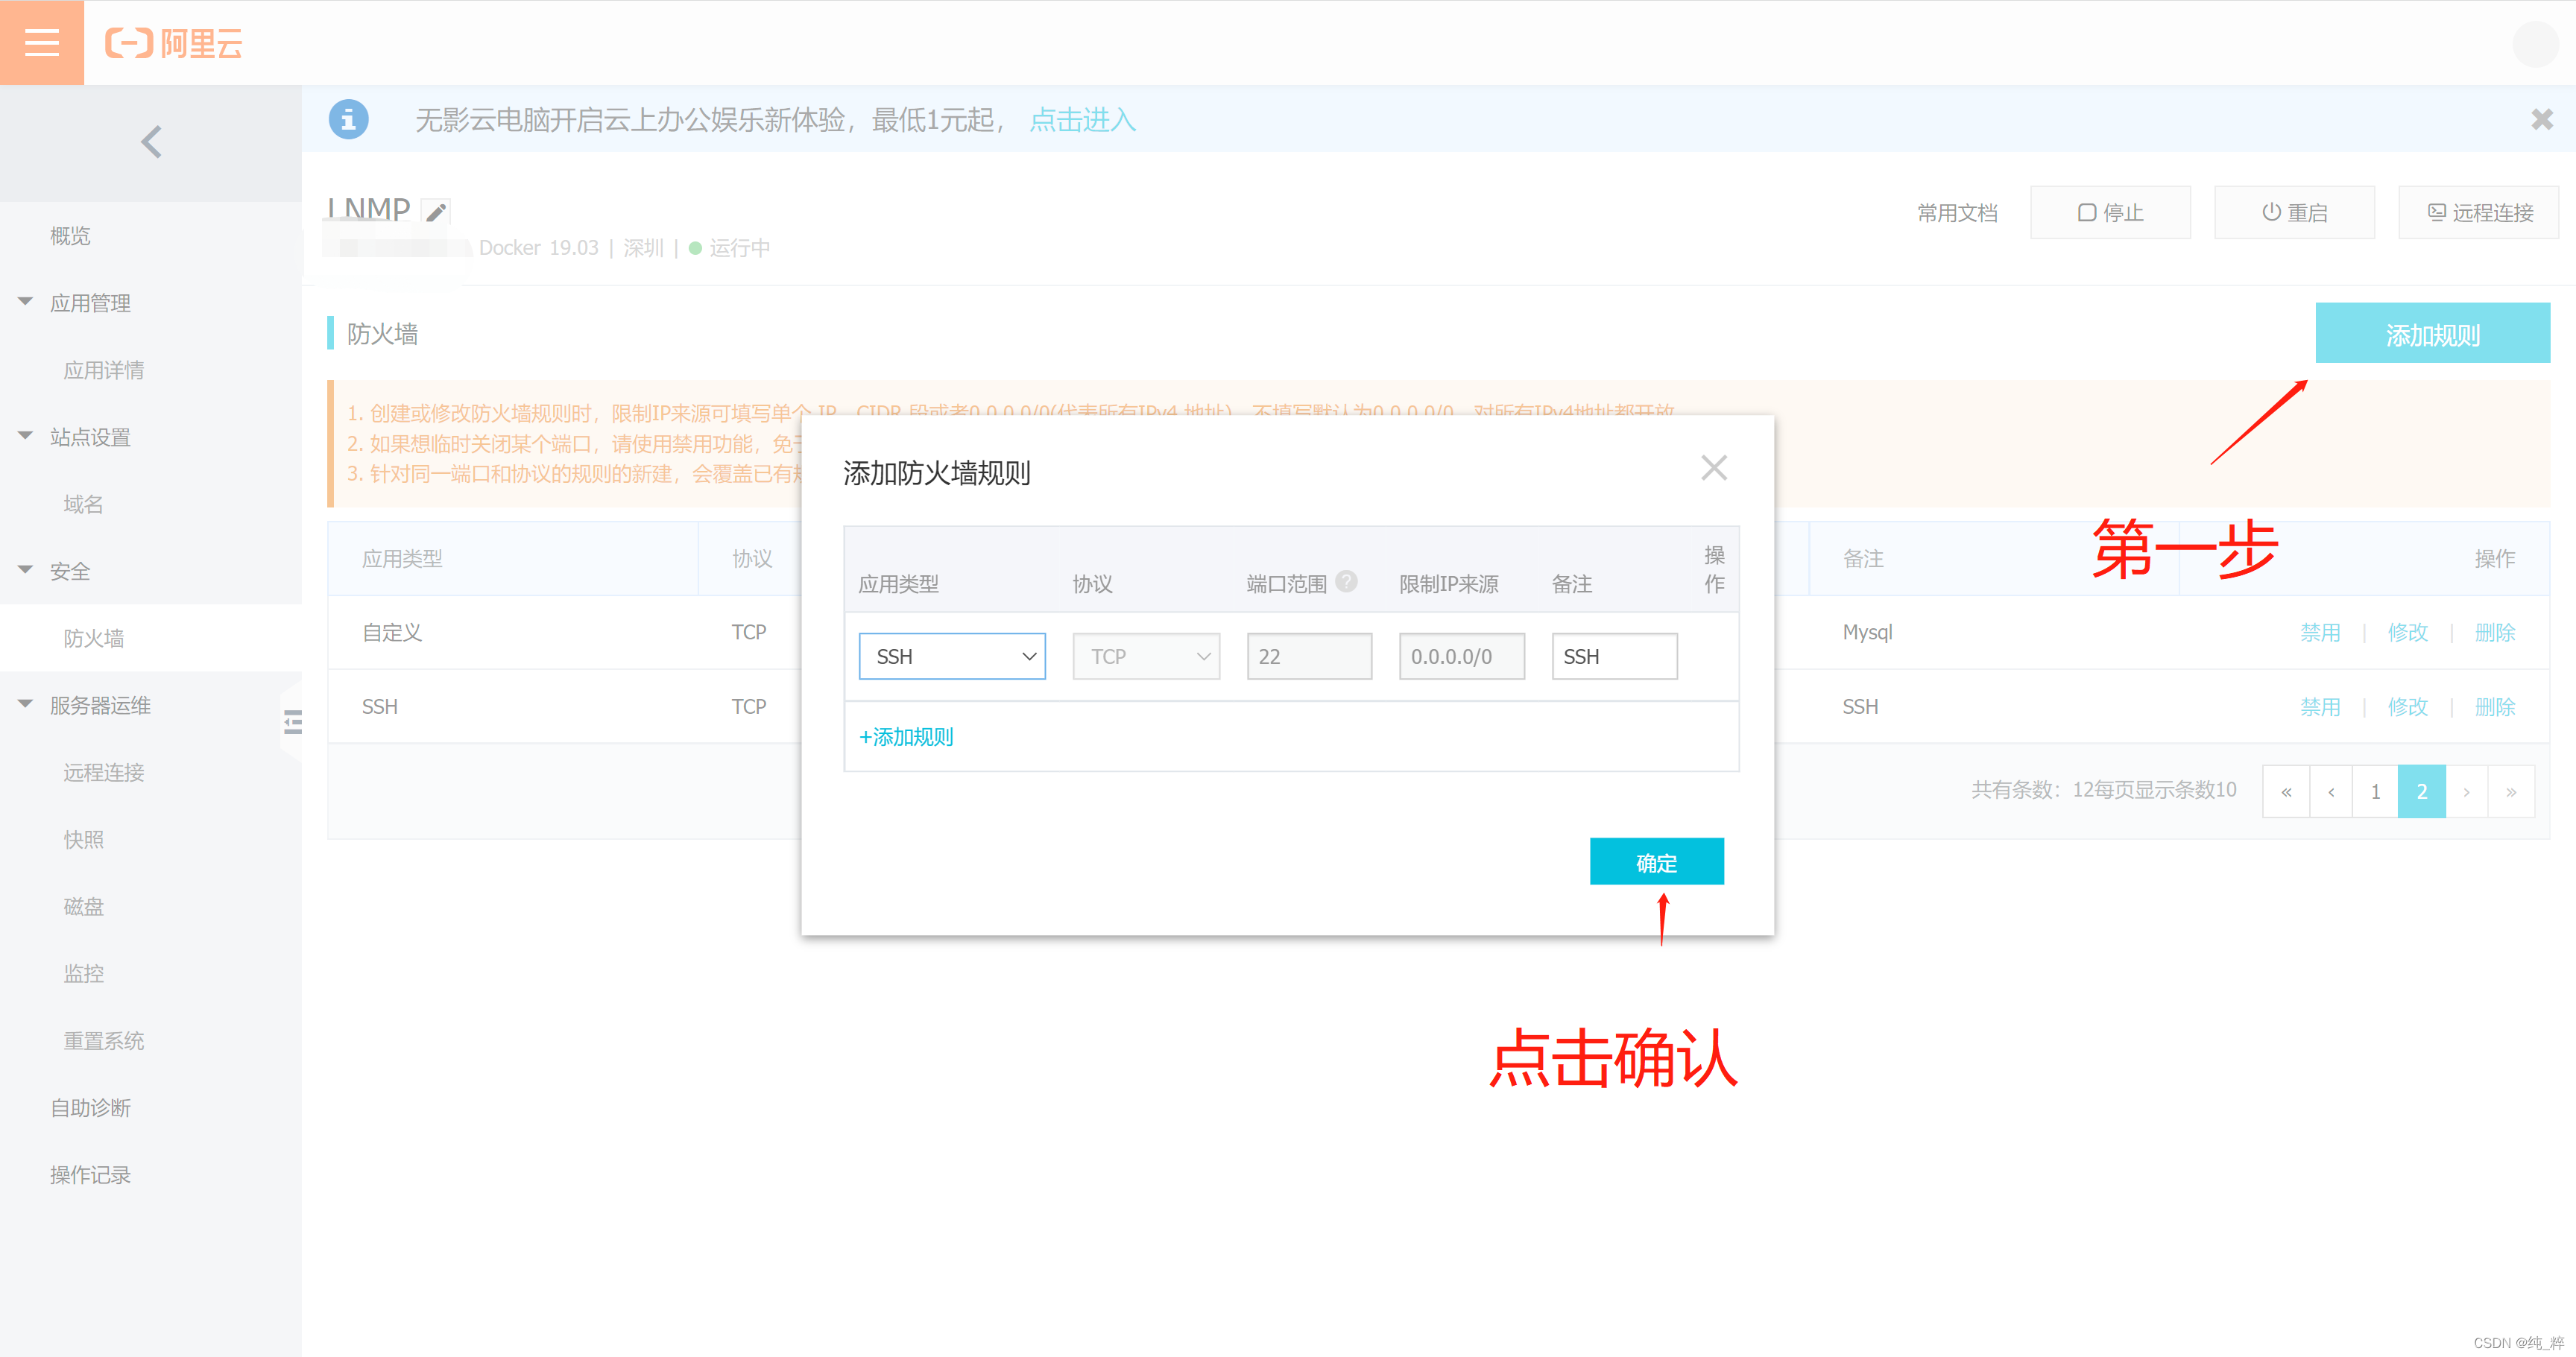This screenshot has height=1357, width=2576.
Task: Open 远程连接 sidebar item
Action: point(104,772)
